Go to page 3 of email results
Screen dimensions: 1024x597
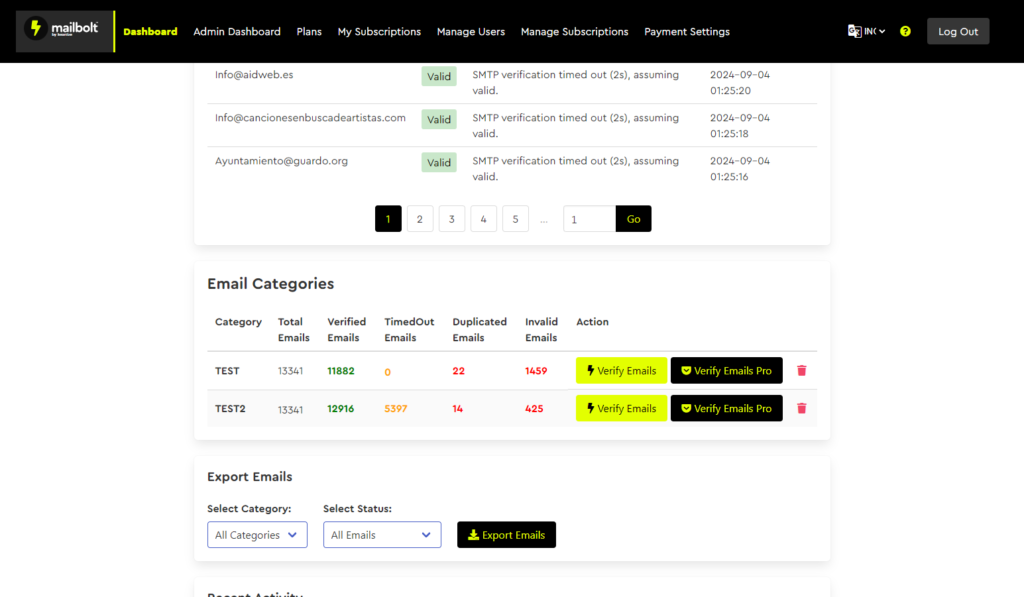tap(451, 218)
